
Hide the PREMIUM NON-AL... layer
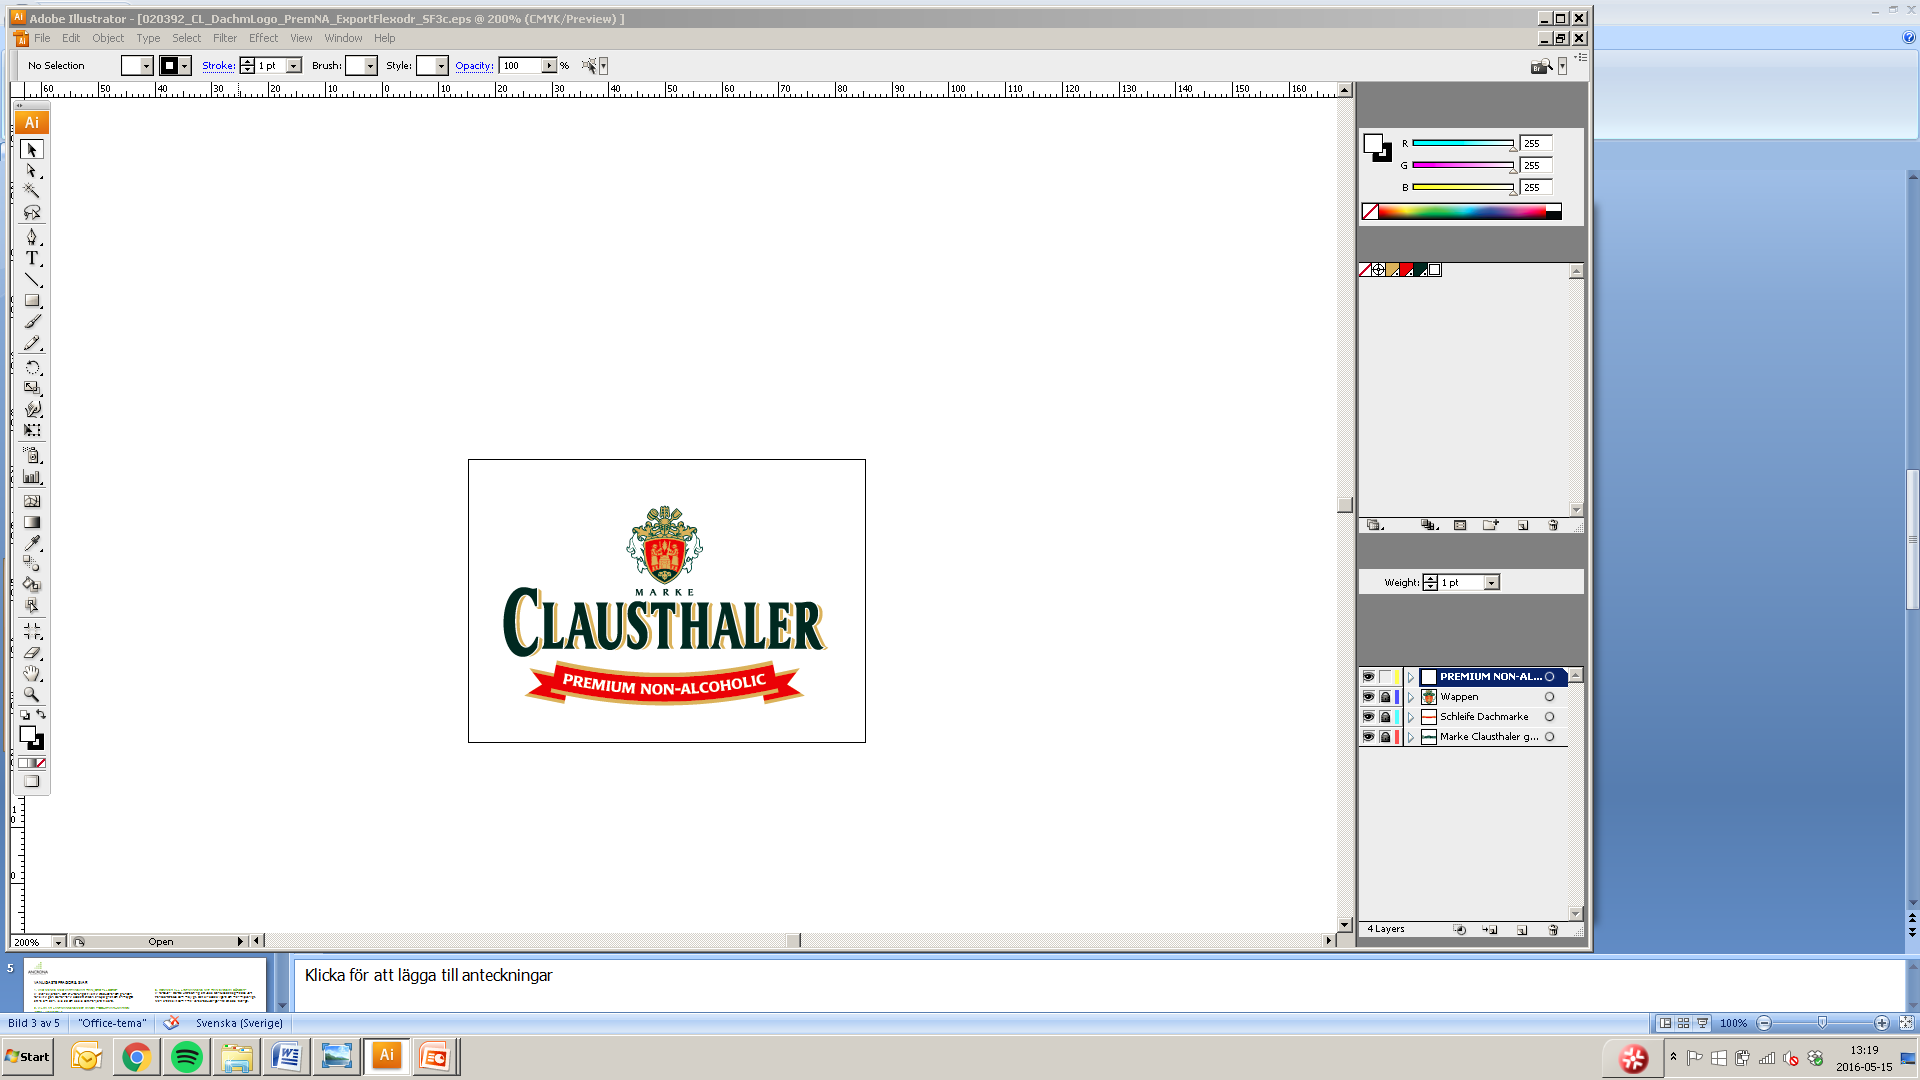click(x=1368, y=677)
